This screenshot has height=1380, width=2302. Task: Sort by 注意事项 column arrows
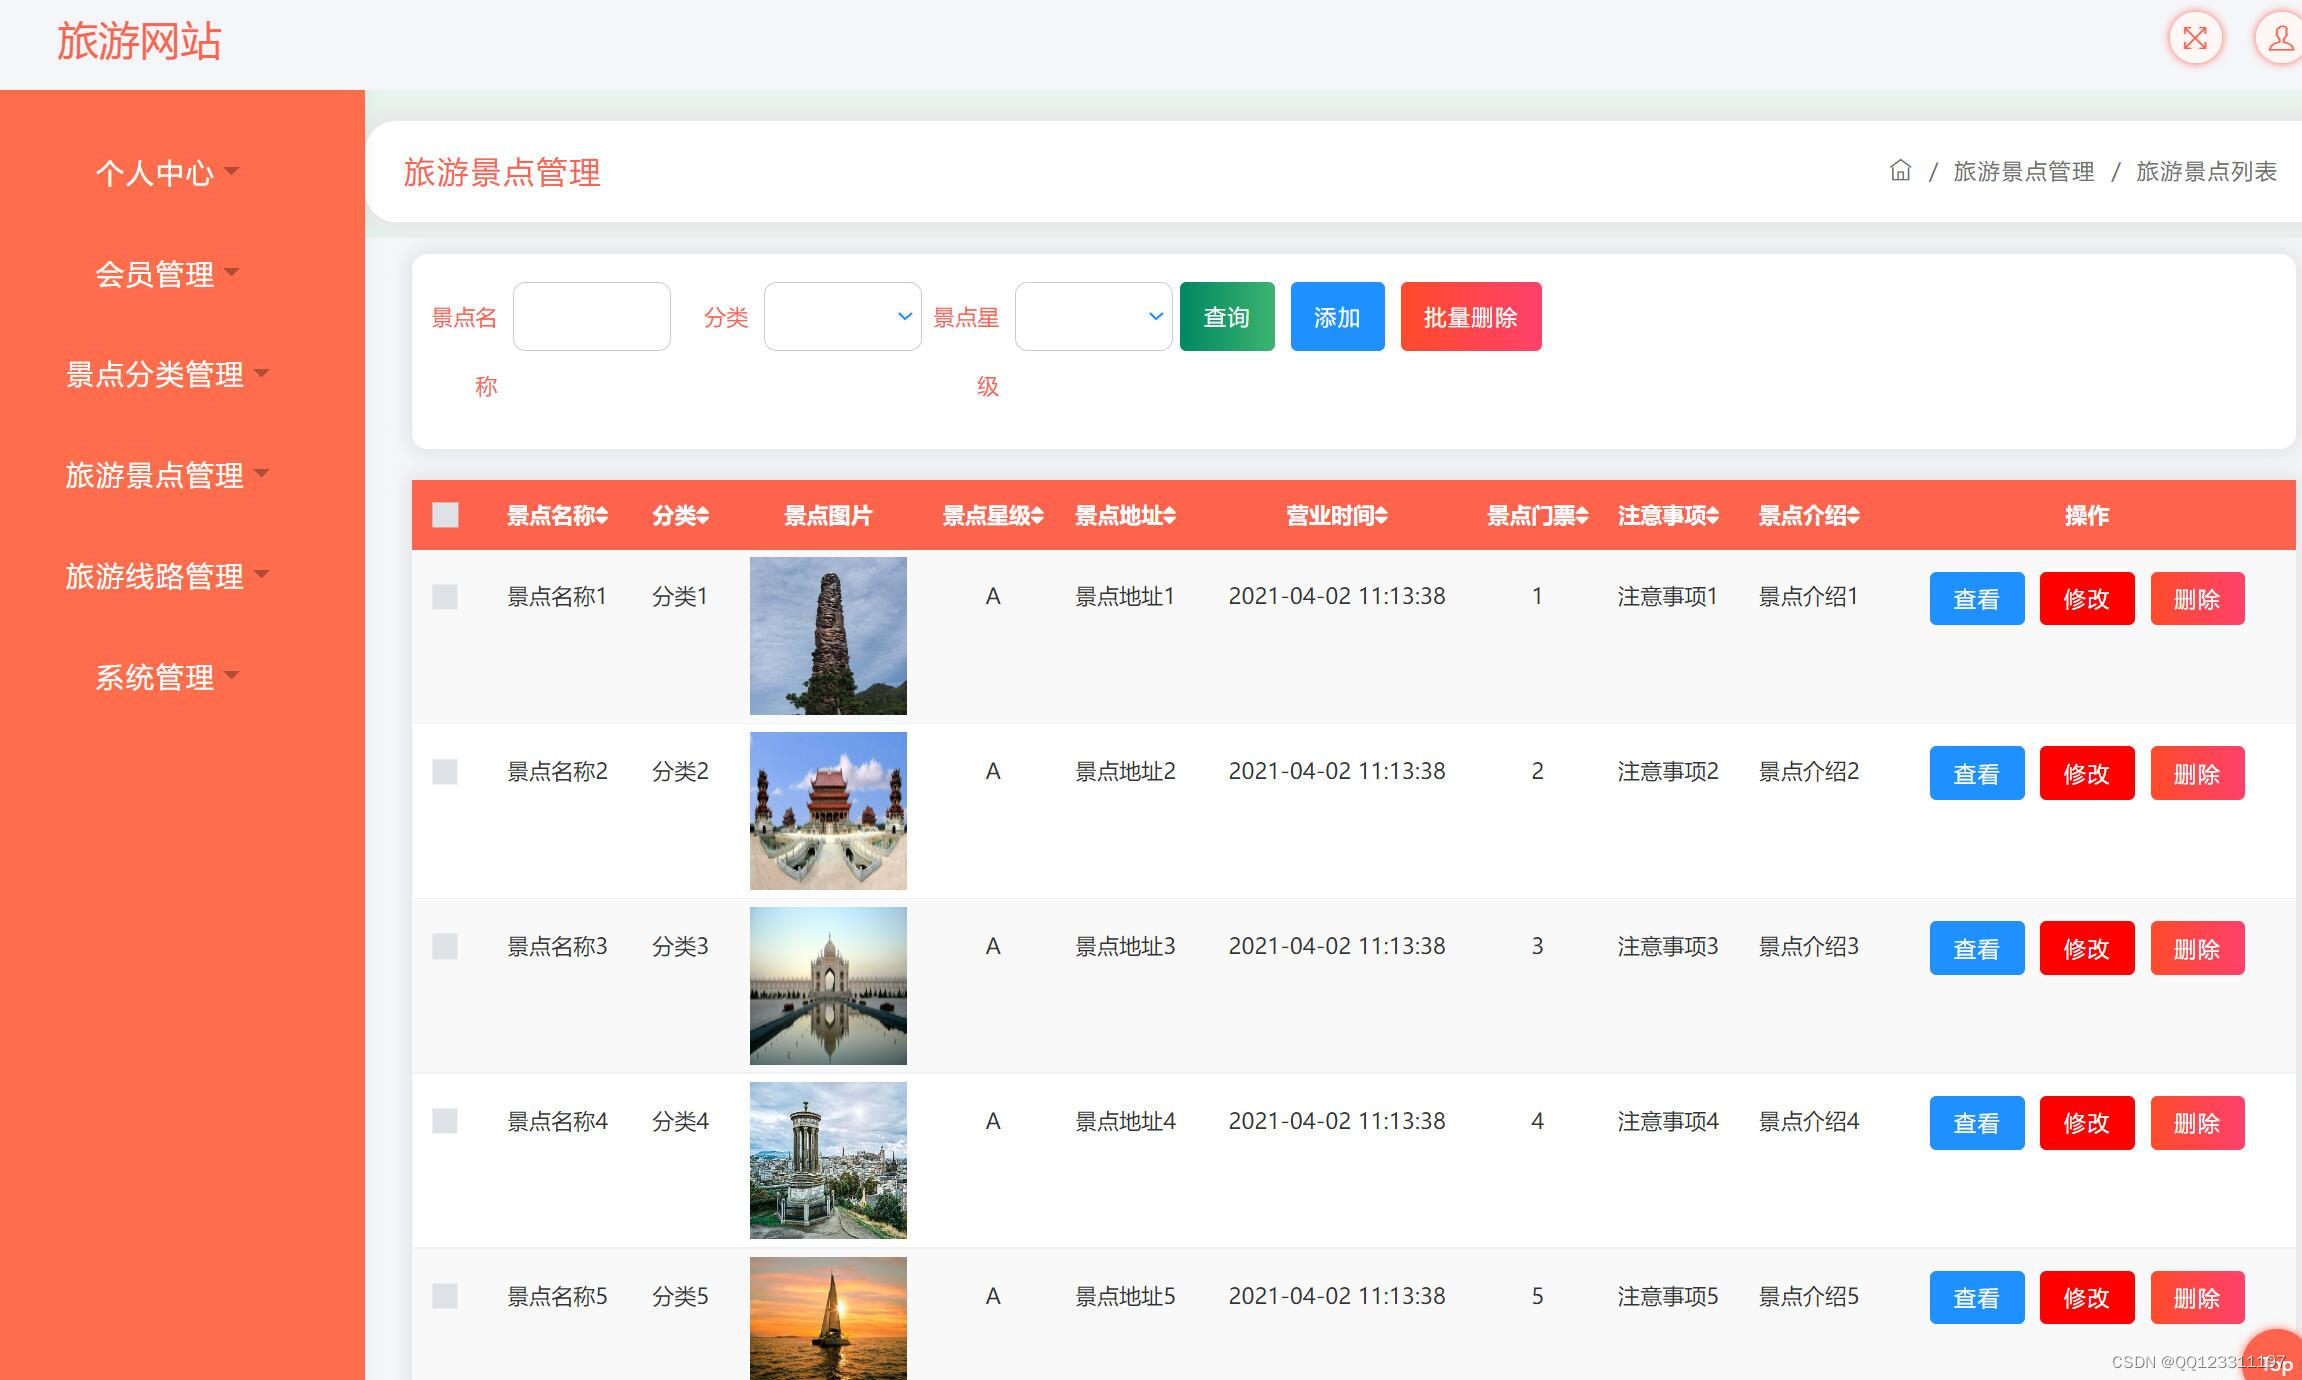[1713, 516]
